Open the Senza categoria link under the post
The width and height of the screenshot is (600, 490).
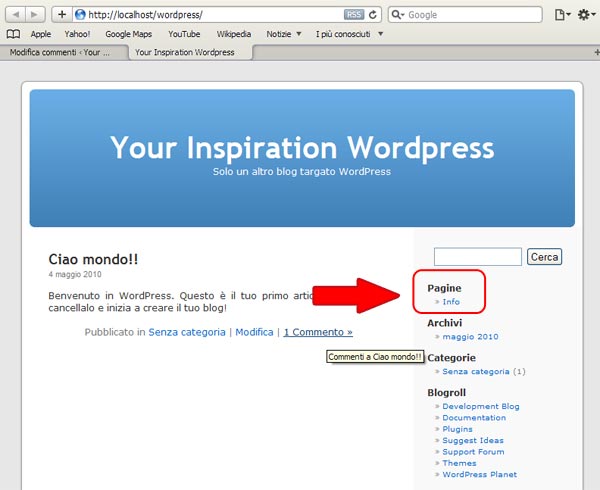[x=187, y=332]
